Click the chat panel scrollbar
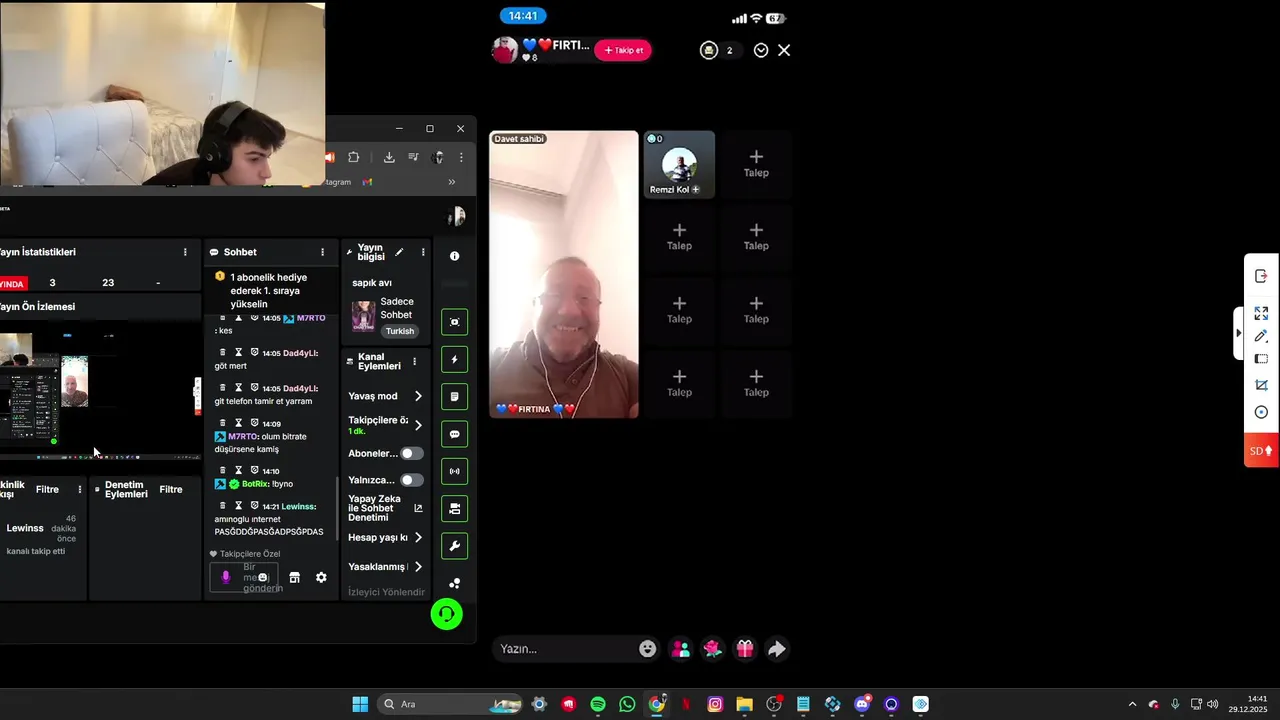 (x=336, y=510)
